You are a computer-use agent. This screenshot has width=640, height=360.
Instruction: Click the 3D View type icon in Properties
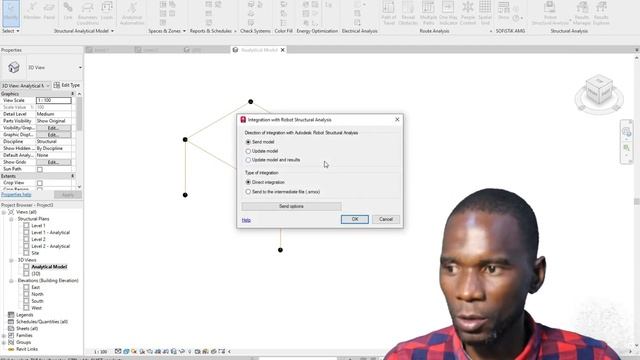click(13, 67)
